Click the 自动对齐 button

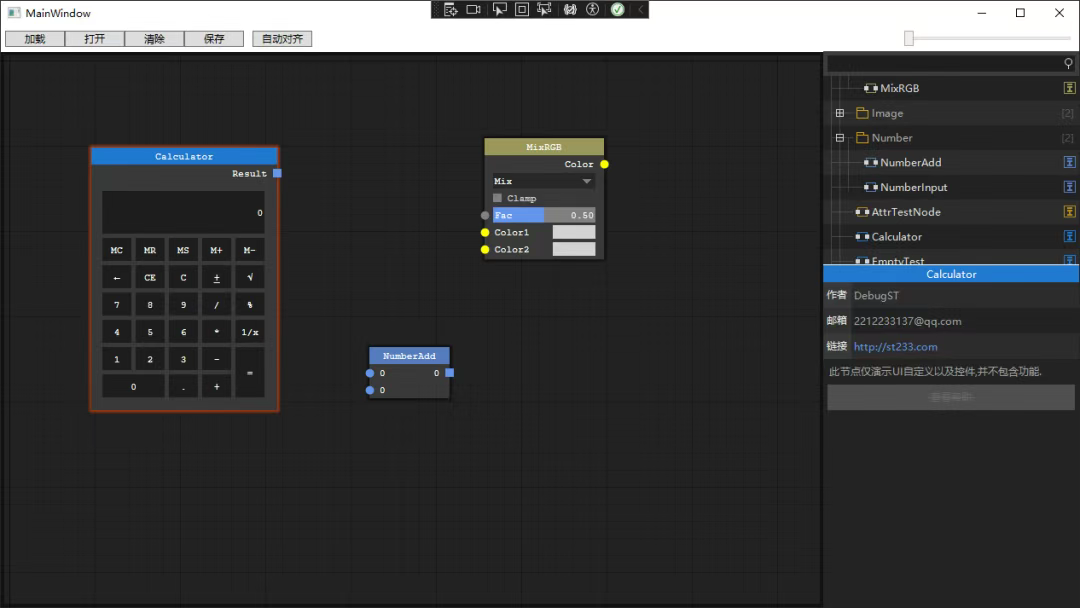pos(282,39)
